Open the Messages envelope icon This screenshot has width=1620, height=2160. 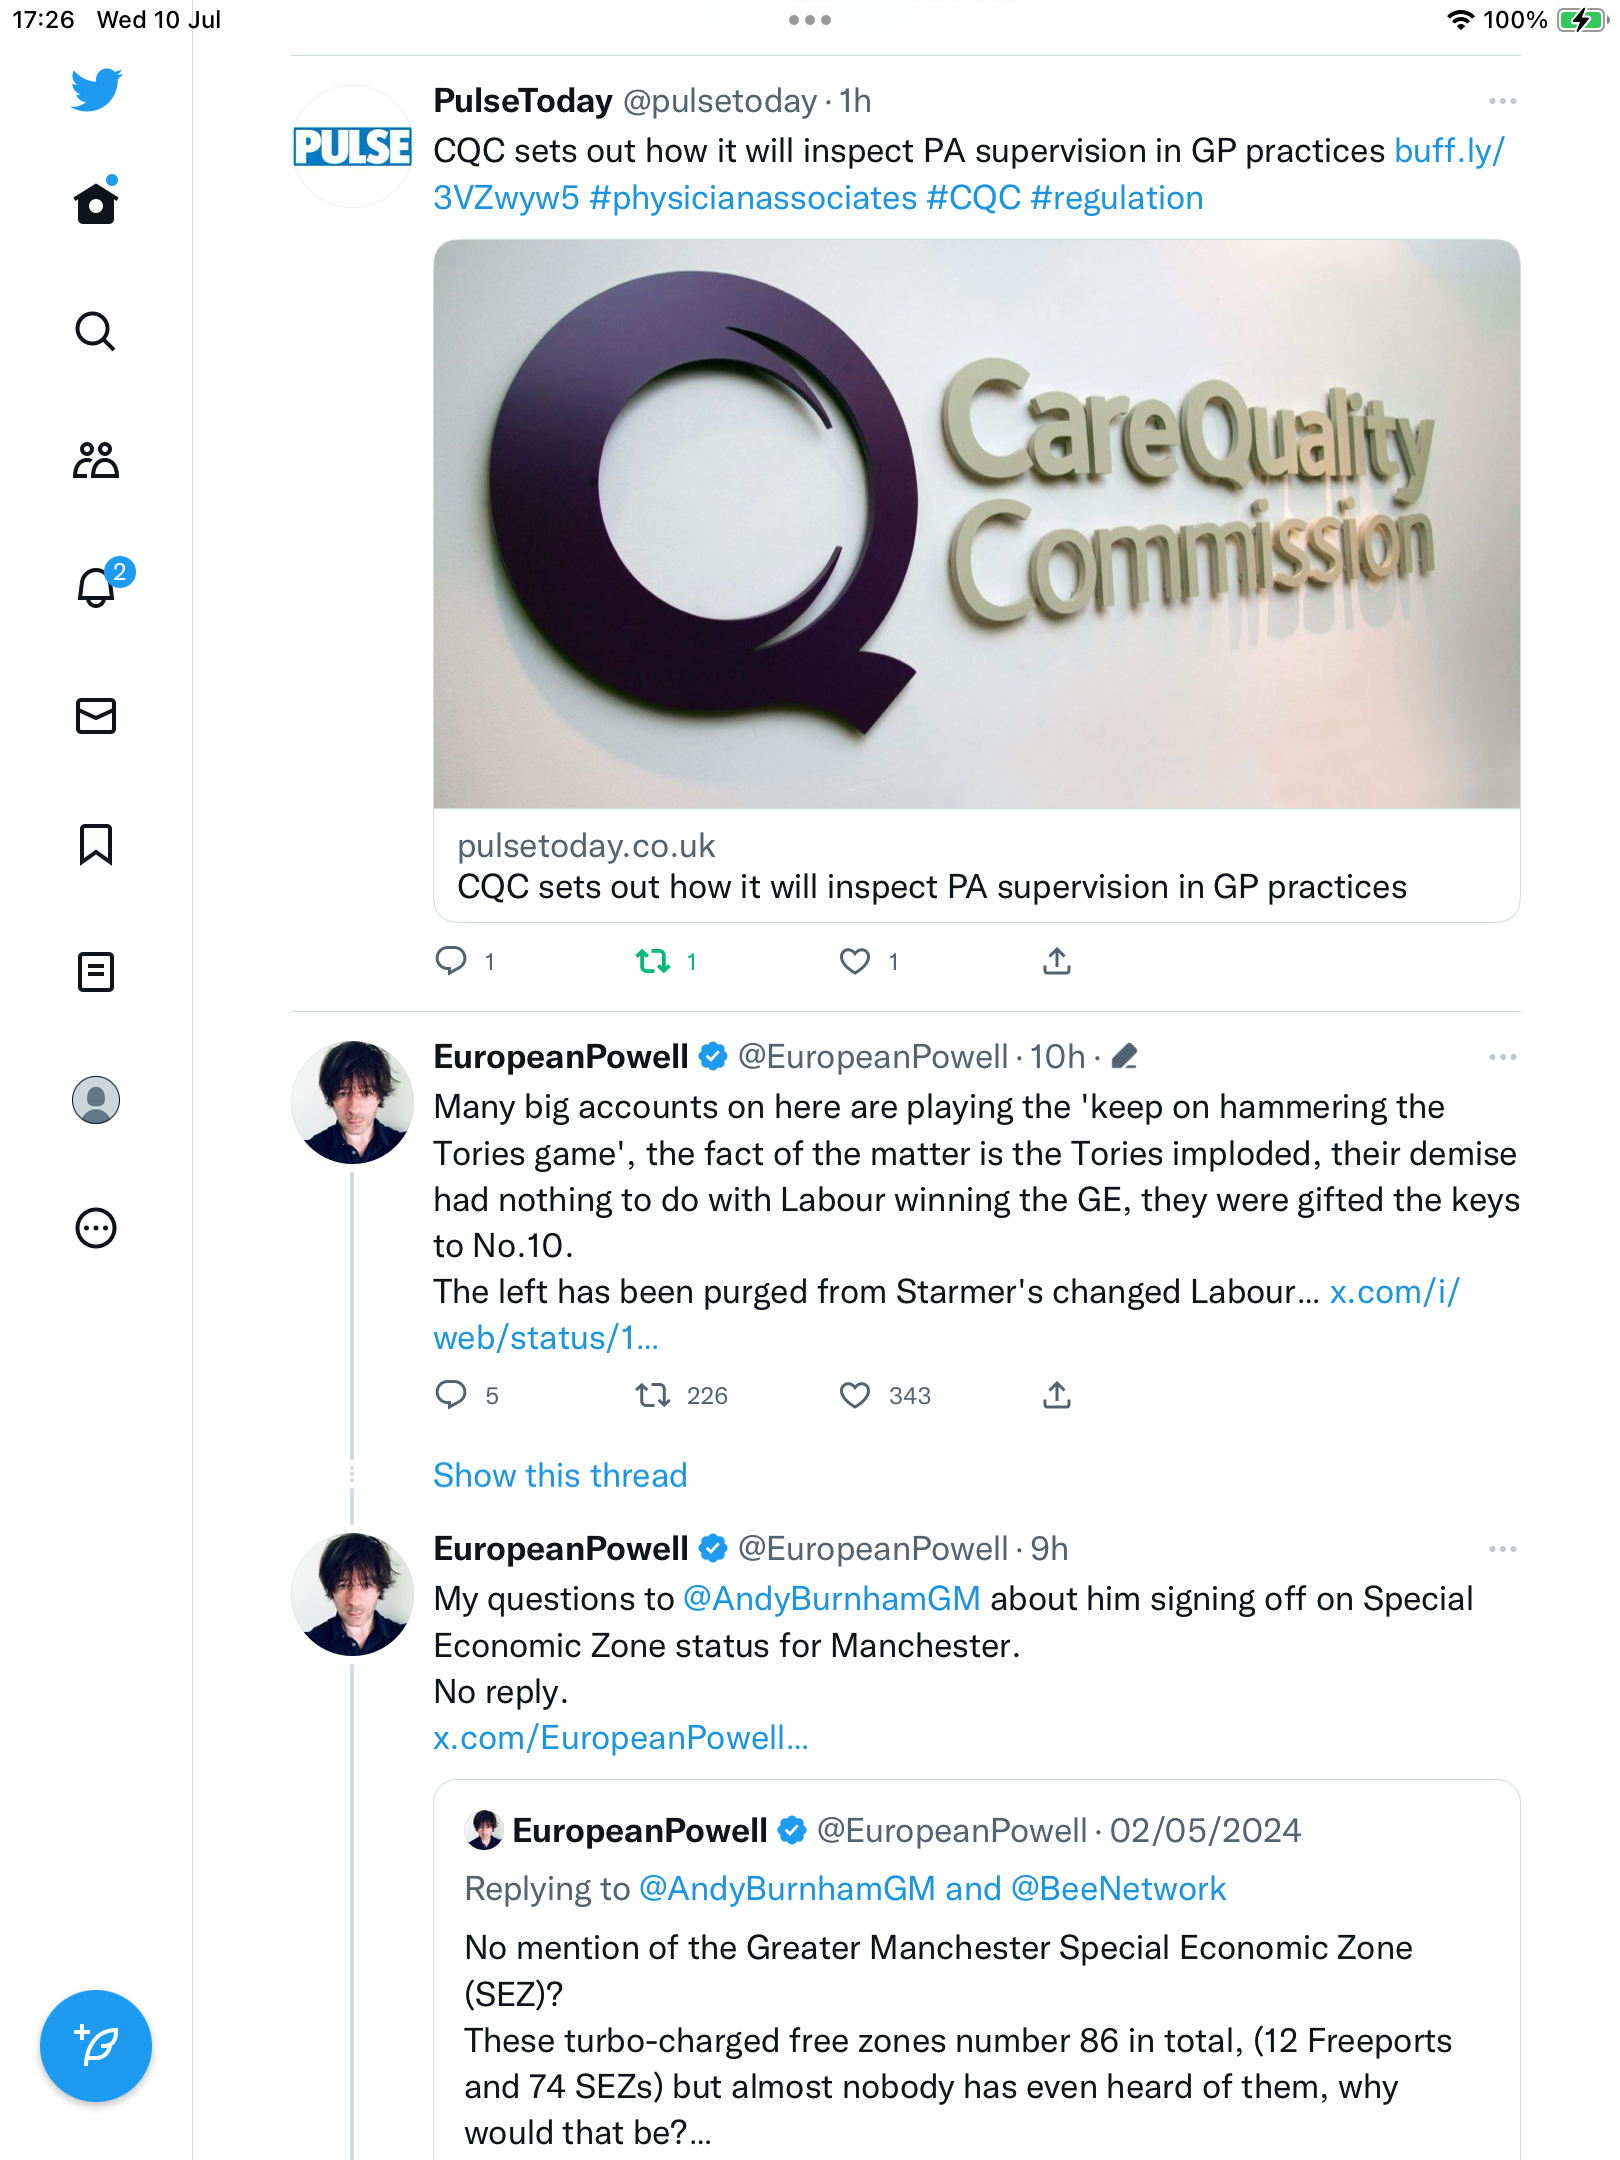pos(96,716)
